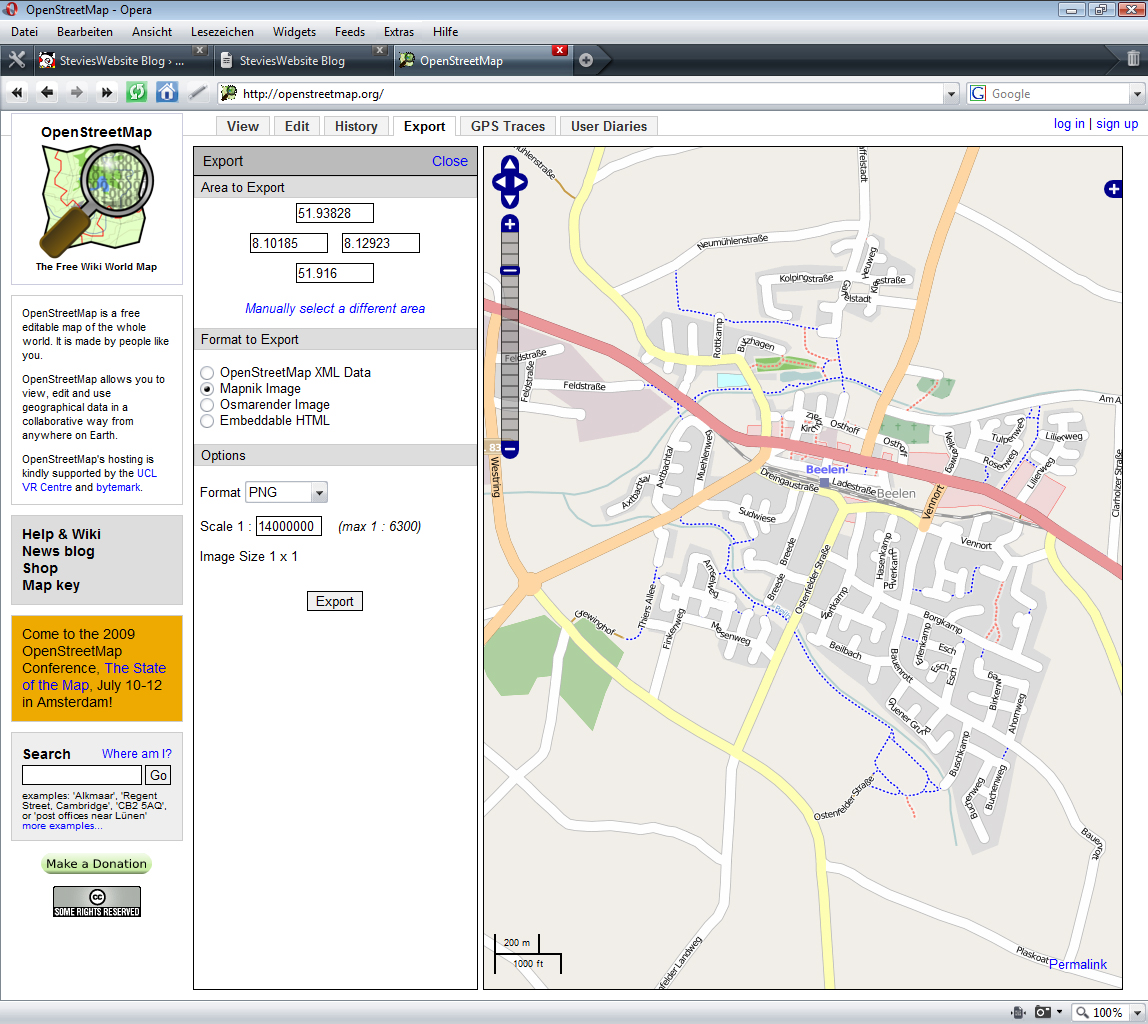1148x1024 pixels.
Task: Select OpenStreetMap XML Data format
Action: (x=207, y=373)
